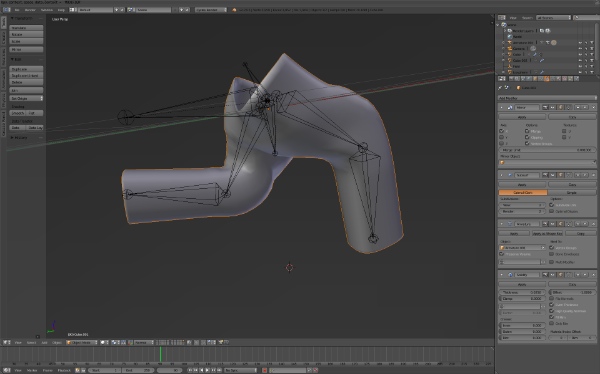Toggle Subdivide UVs checkbox in Subsurf modifier
Image resolution: width=600 pixels, height=374 pixels.
(551, 205)
